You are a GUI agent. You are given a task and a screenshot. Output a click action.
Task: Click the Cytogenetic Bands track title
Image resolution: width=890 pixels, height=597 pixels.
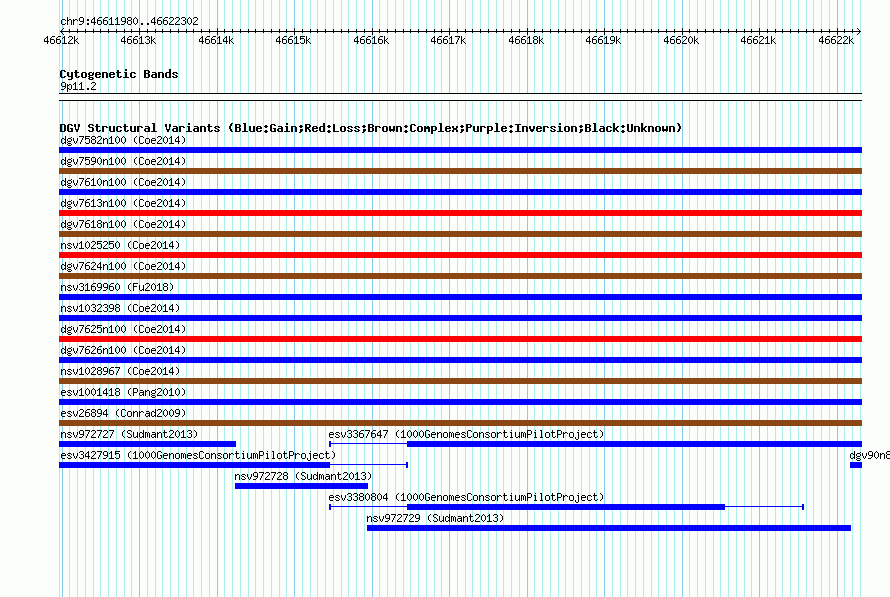(119, 74)
